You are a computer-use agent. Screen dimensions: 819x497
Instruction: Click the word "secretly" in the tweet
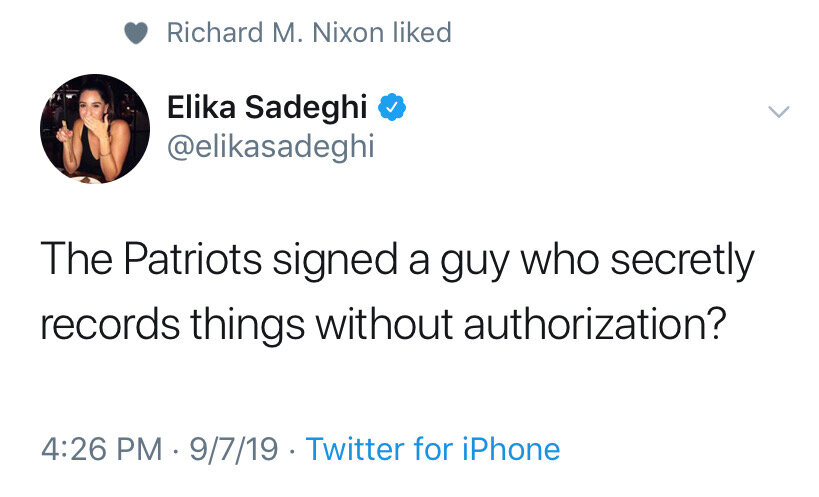683,261
